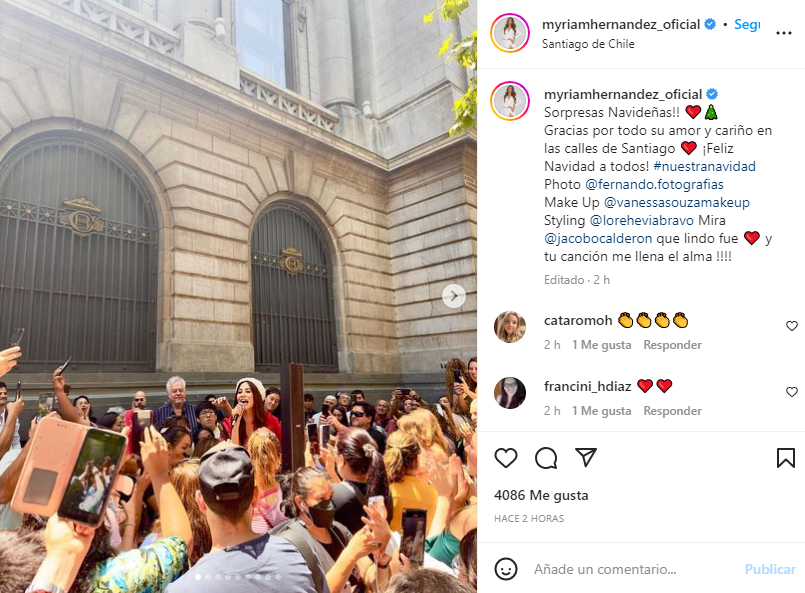Show likes list from 4086 Me gusta
This screenshot has height=593, width=805.
pos(541,495)
